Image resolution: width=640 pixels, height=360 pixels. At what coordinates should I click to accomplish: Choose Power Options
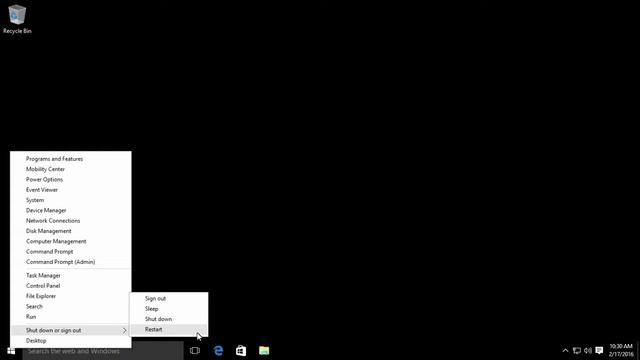tap(71, 179)
